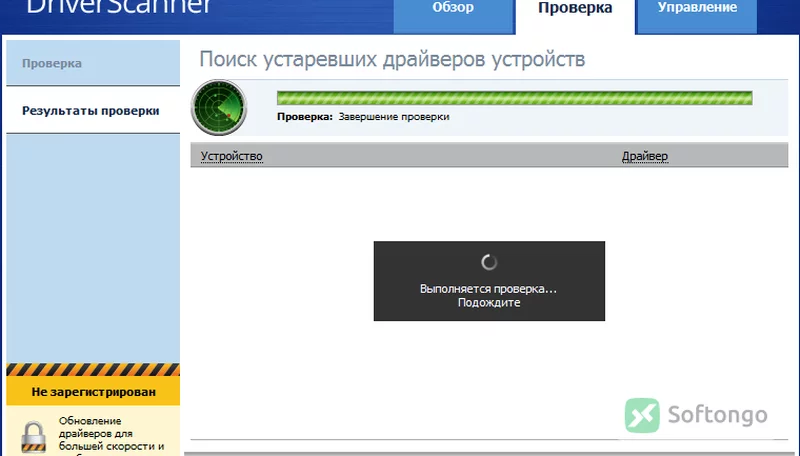The width and height of the screenshot is (800, 456).
Task: Click the heading Поиск устаревших драйверов устройств
Action: (392, 59)
